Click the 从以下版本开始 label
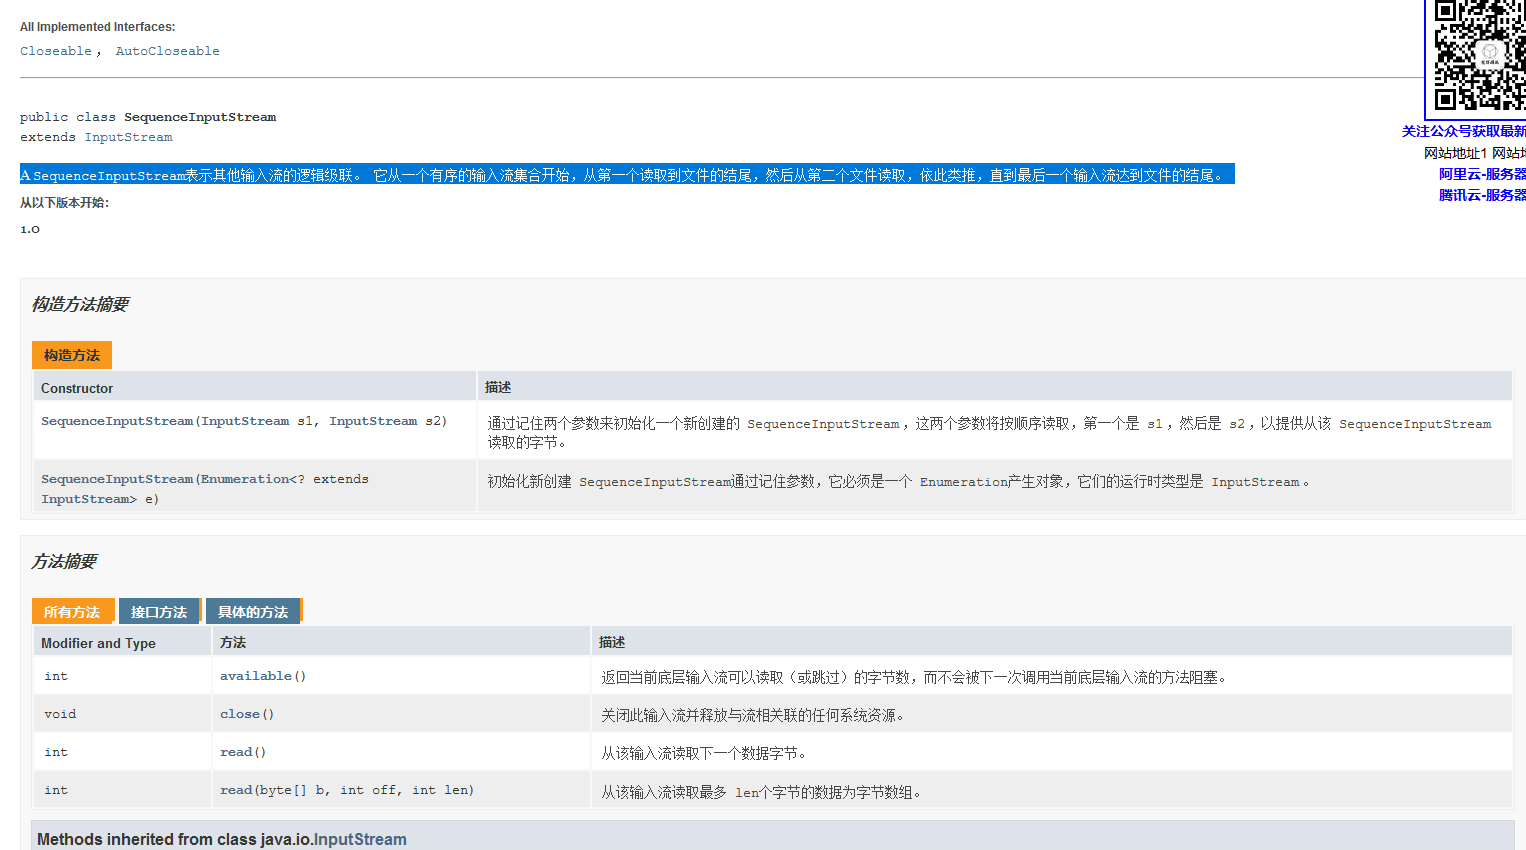The height and width of the screenshot is (850, 1526). point(64,203)
